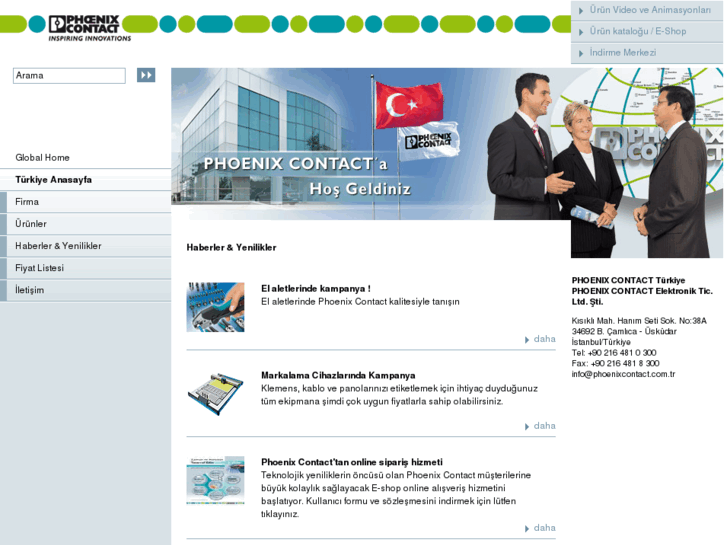Click address line 34692 B. Çamlıca - Üsküdar

pyautogui.click(x=624, y=331)
